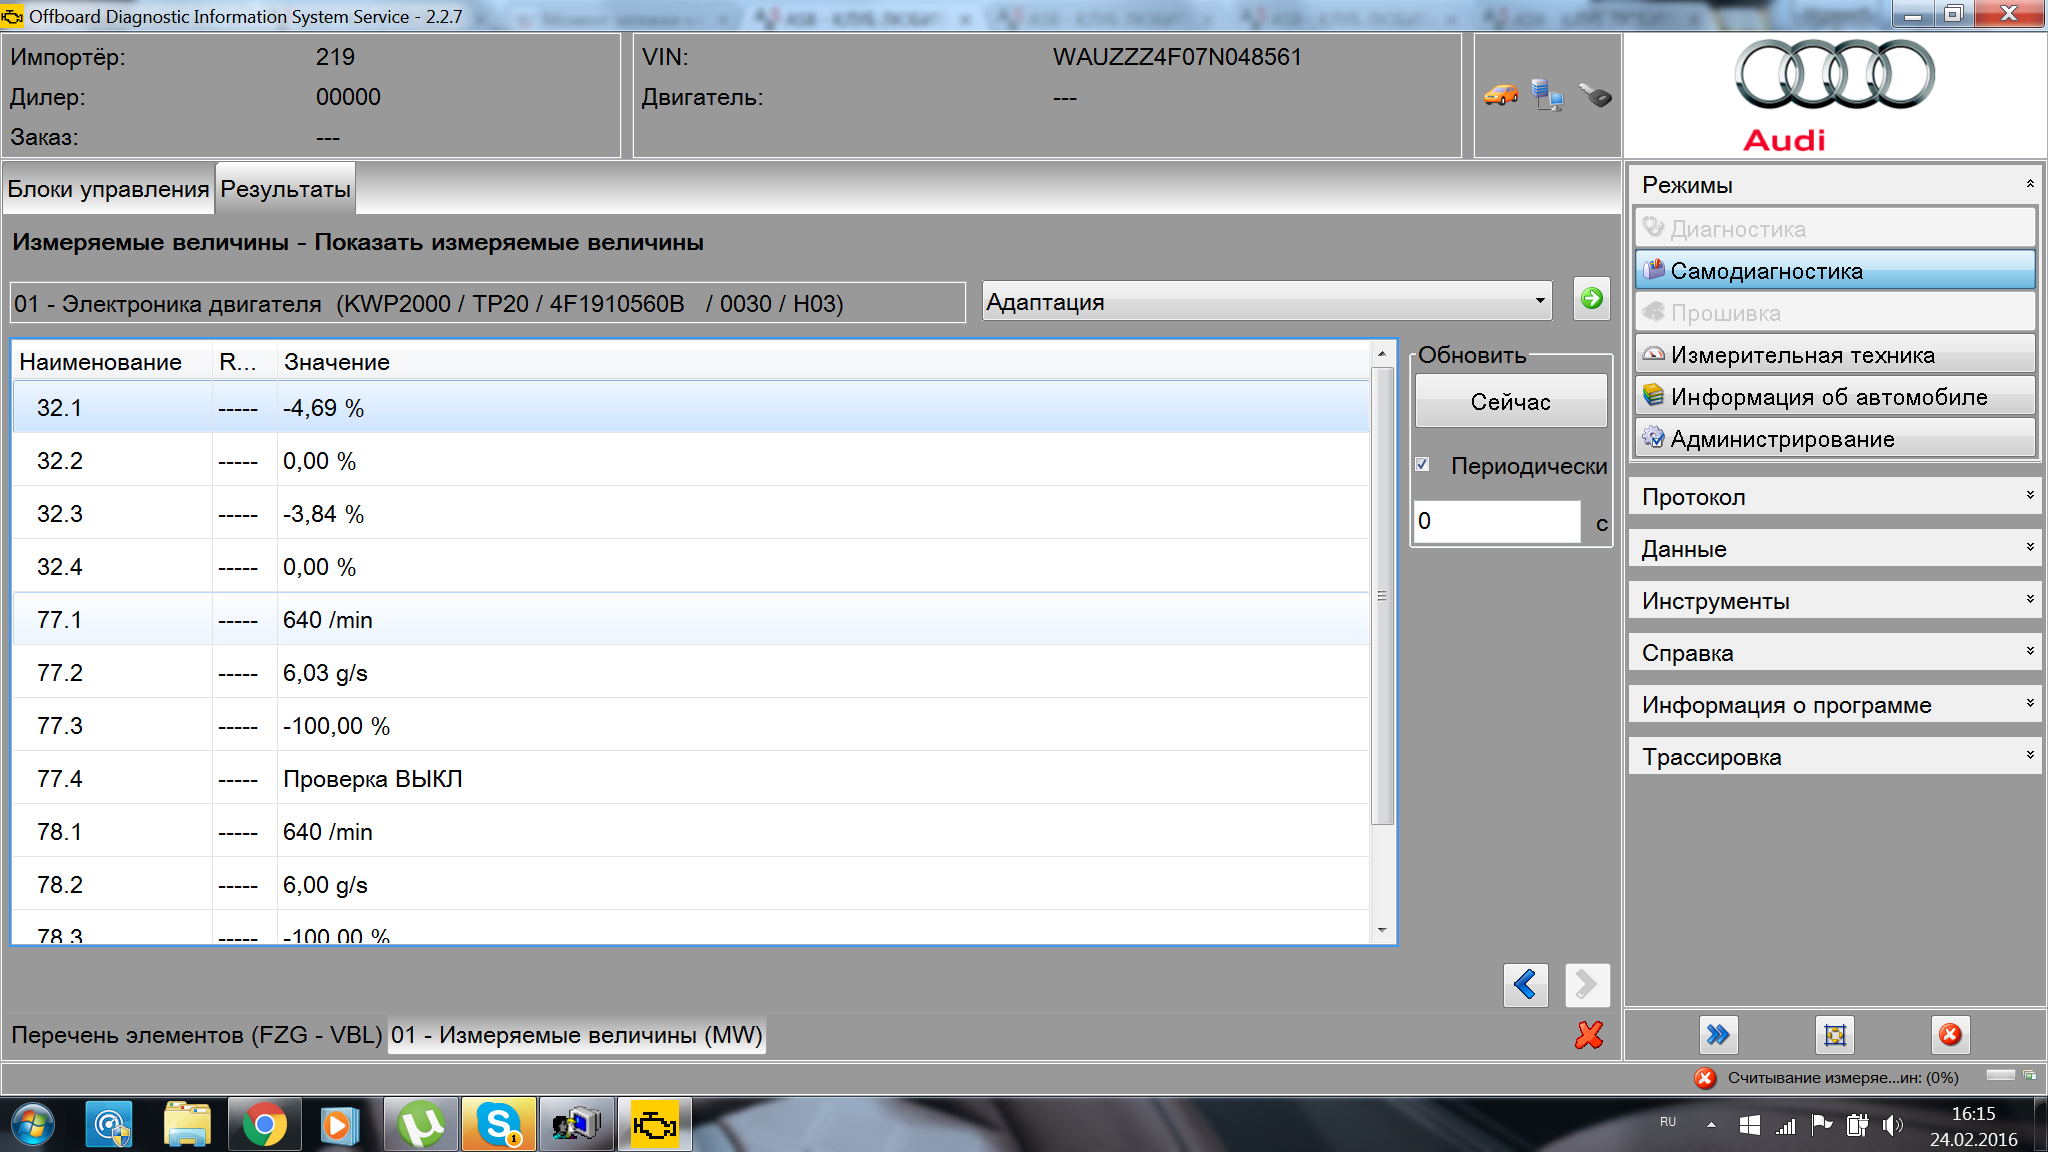The height and width of the screenshot is (1152, 2048).
Task: Click the blue back arrow button
Action: [x=1525, y=985]
